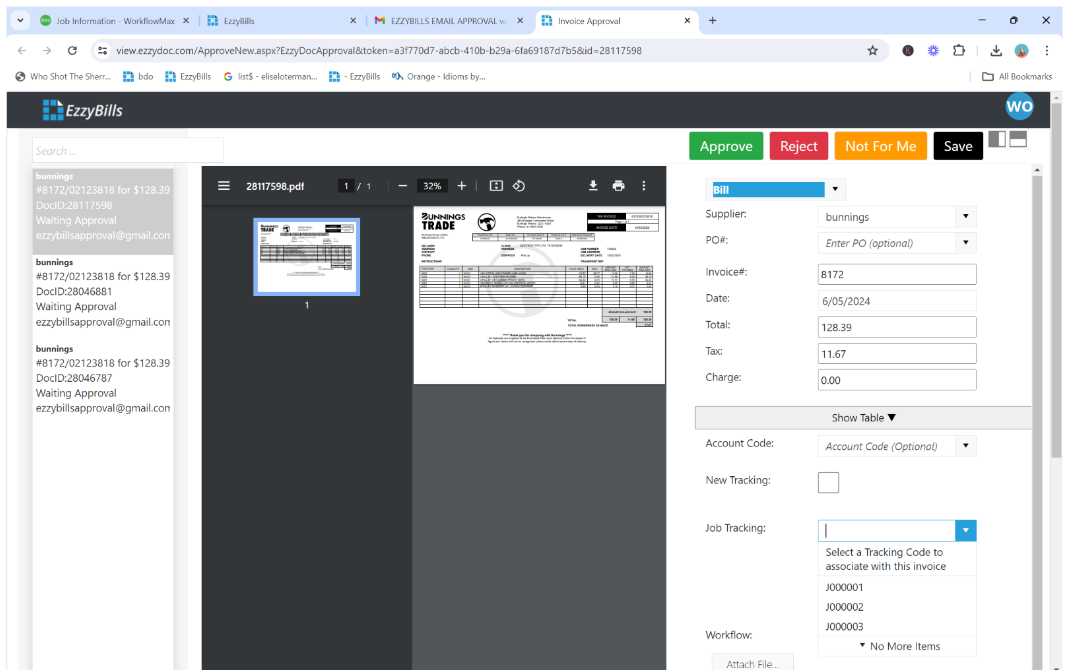The height and width of the screenshot is (670, 1087).
Task: Click the Show Table expander
Action: (x=862, y=417)
